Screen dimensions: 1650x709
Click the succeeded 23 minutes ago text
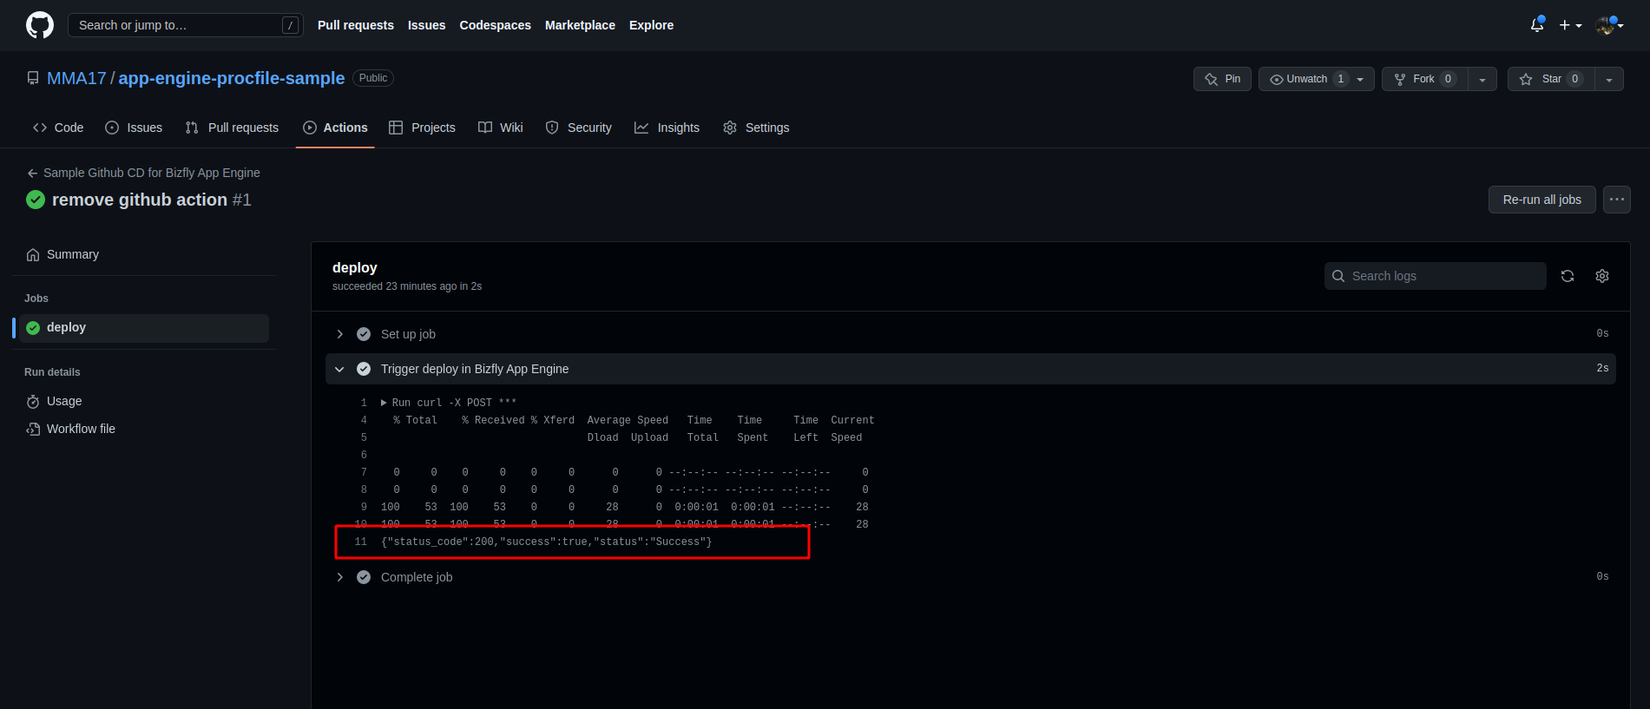[x=407, y=286]
